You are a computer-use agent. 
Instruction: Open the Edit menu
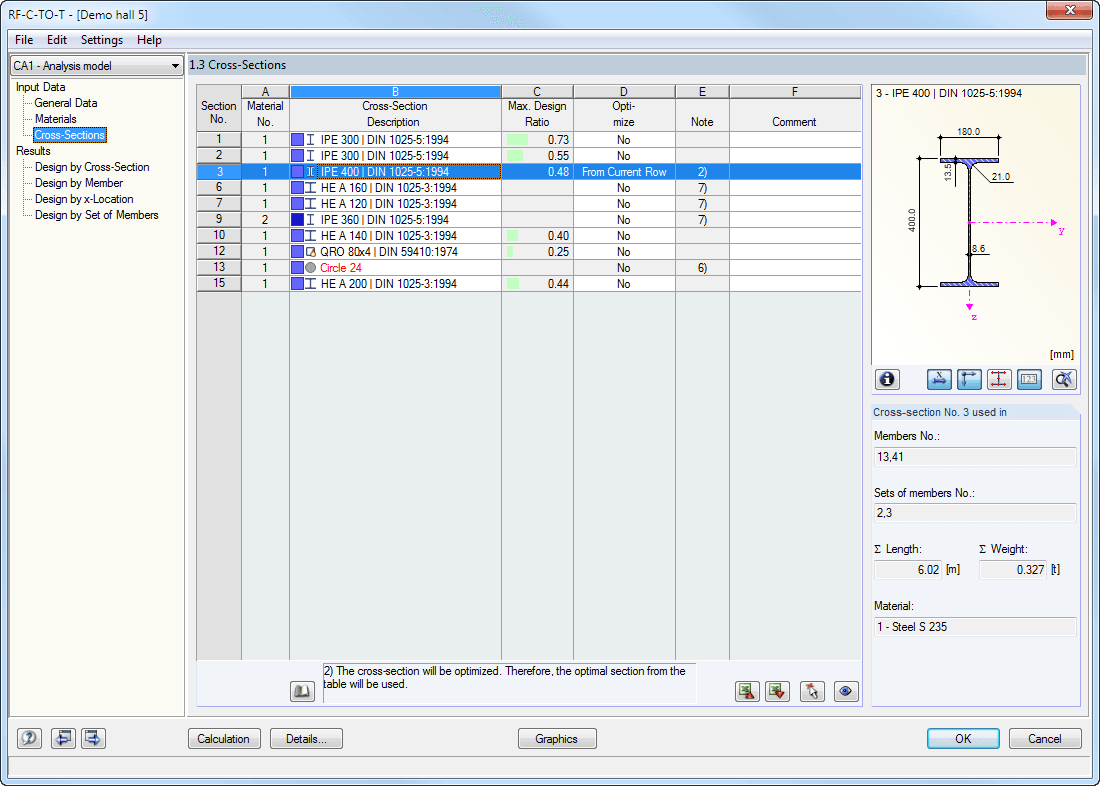point(57,40)
